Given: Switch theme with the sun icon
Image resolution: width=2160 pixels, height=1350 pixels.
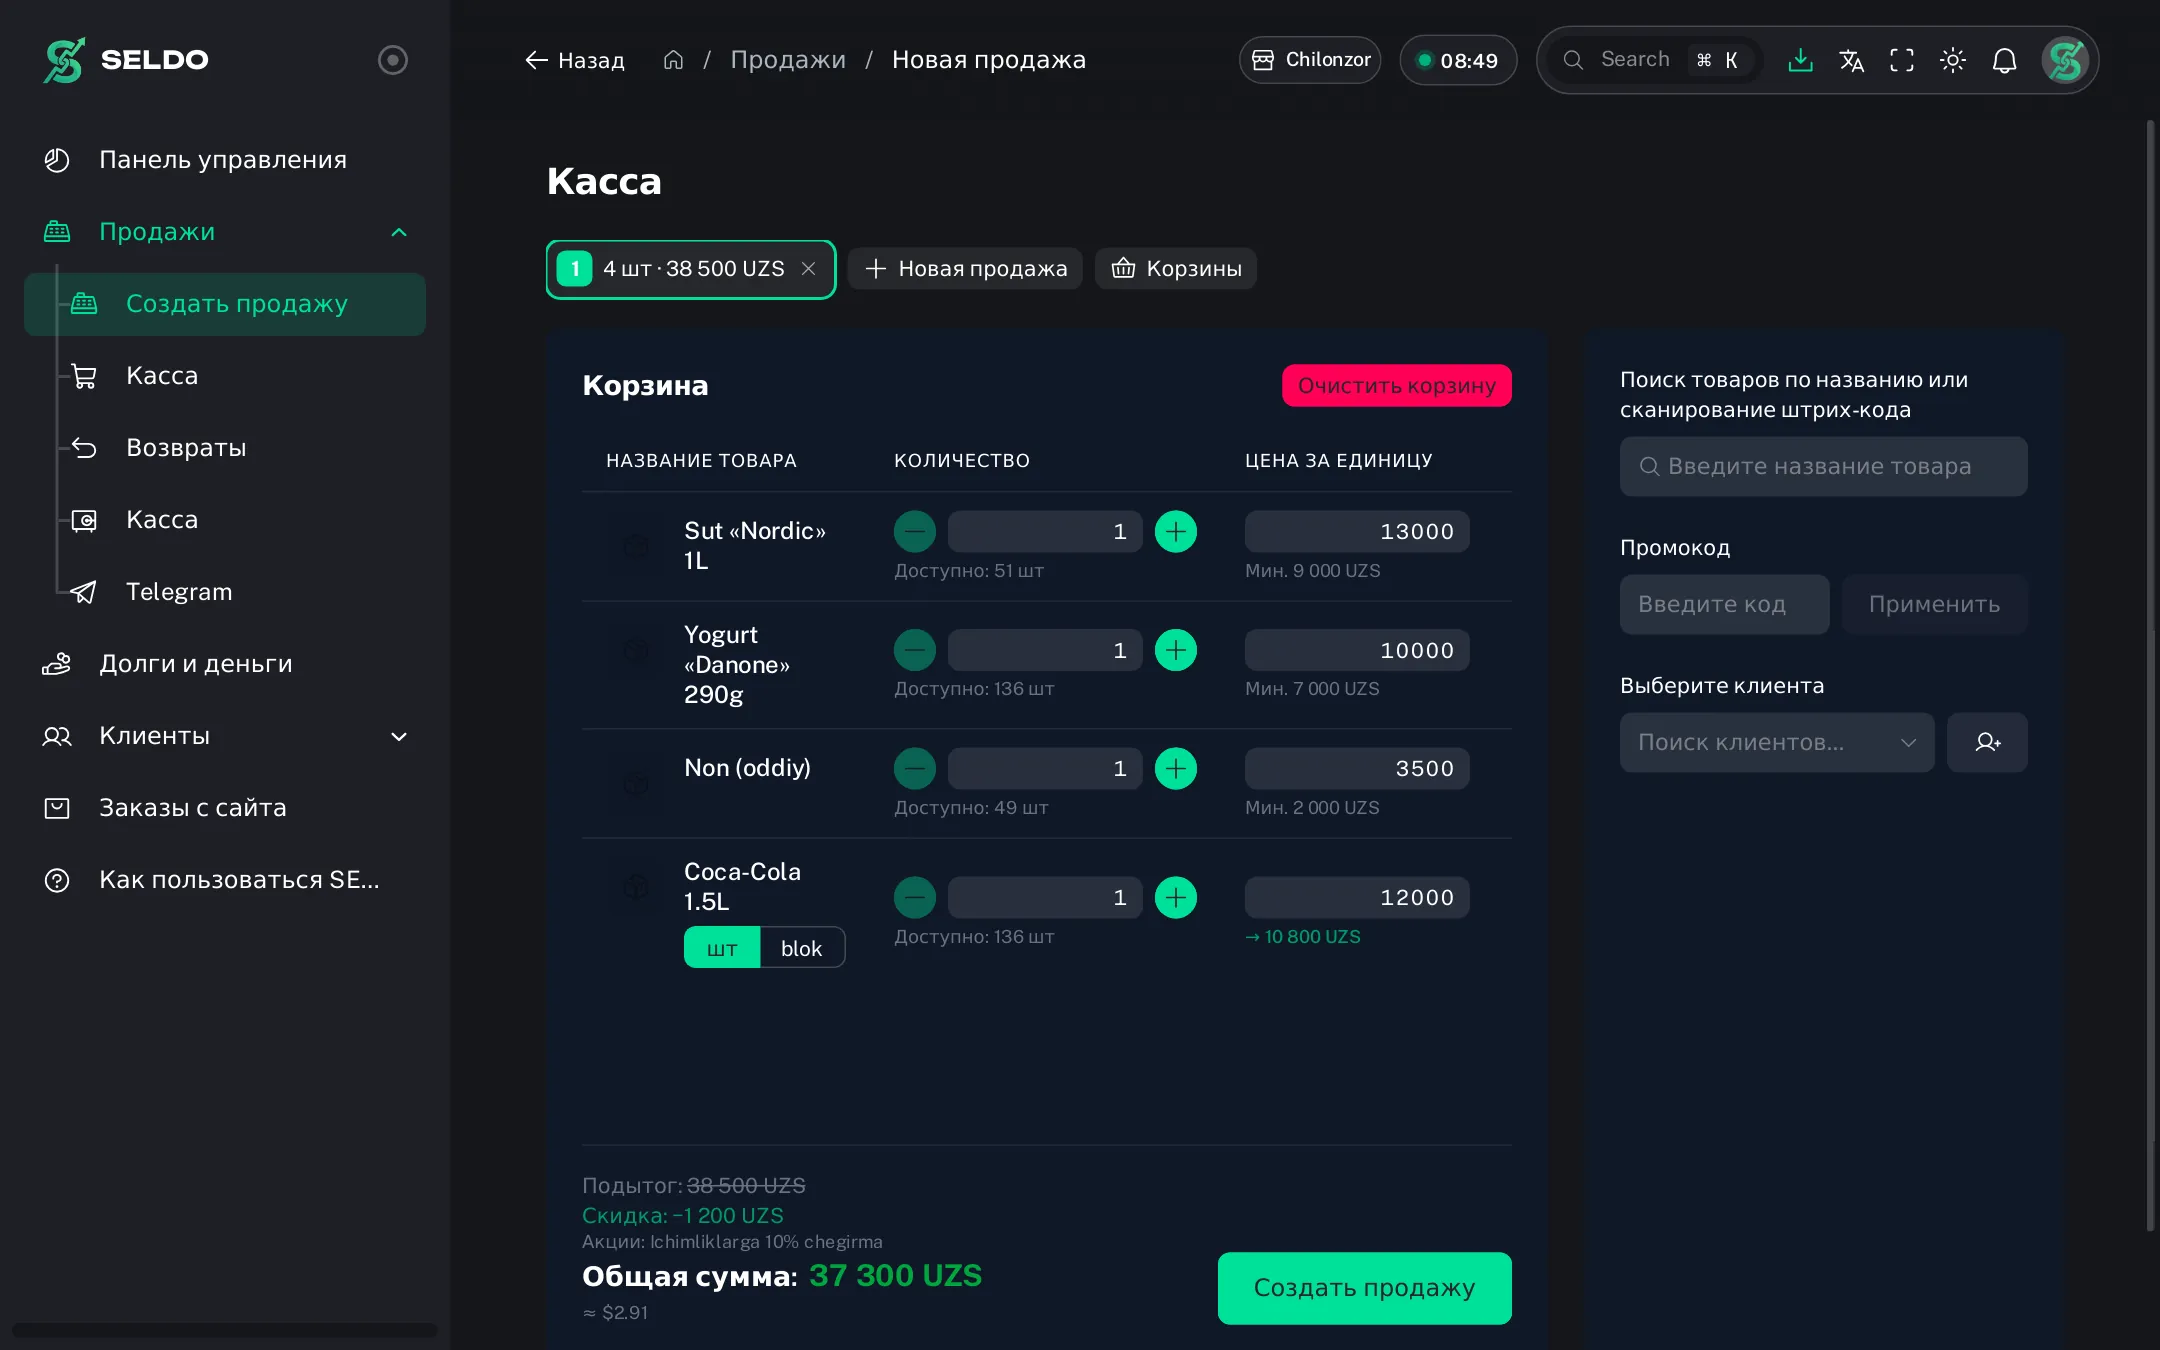Looking at the screenshot, I should (x=1953, y=60).
